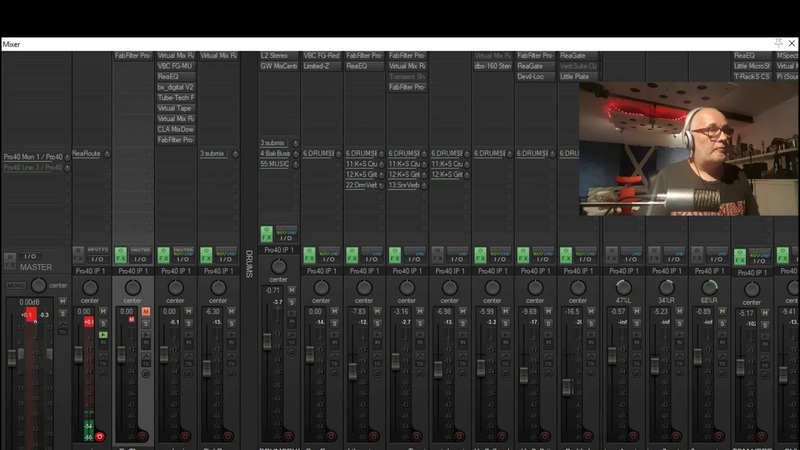Open FX chain on the -7.83 volume track
This screenshot has height=450, width=800.
pos(352,256)
